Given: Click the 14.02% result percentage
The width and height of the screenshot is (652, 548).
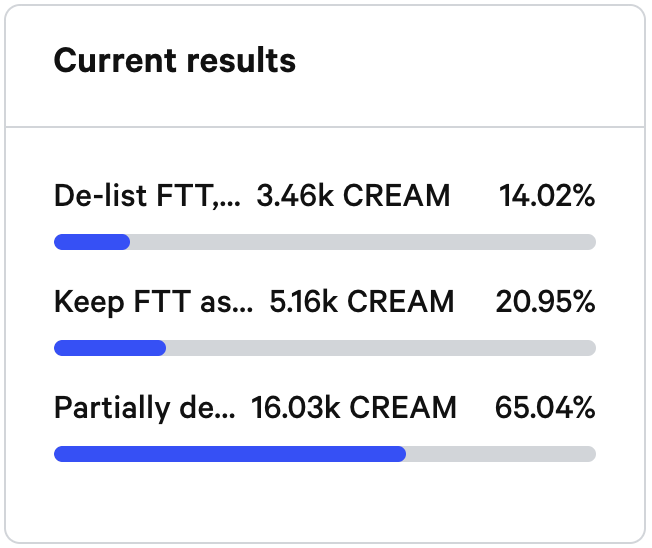Looking at the screenshot, I should tap(547, 195).
